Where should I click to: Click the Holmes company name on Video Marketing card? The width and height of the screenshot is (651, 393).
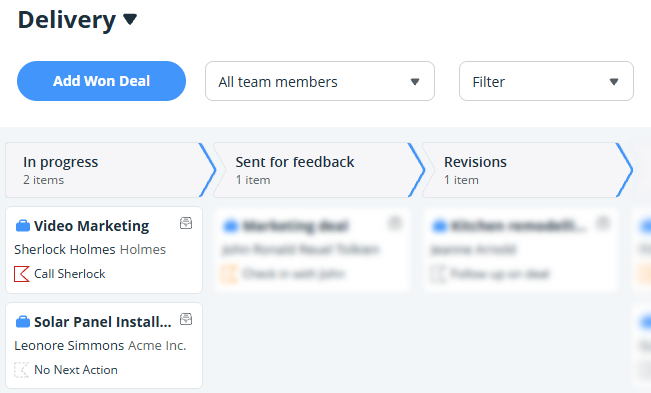pos(143,249)
